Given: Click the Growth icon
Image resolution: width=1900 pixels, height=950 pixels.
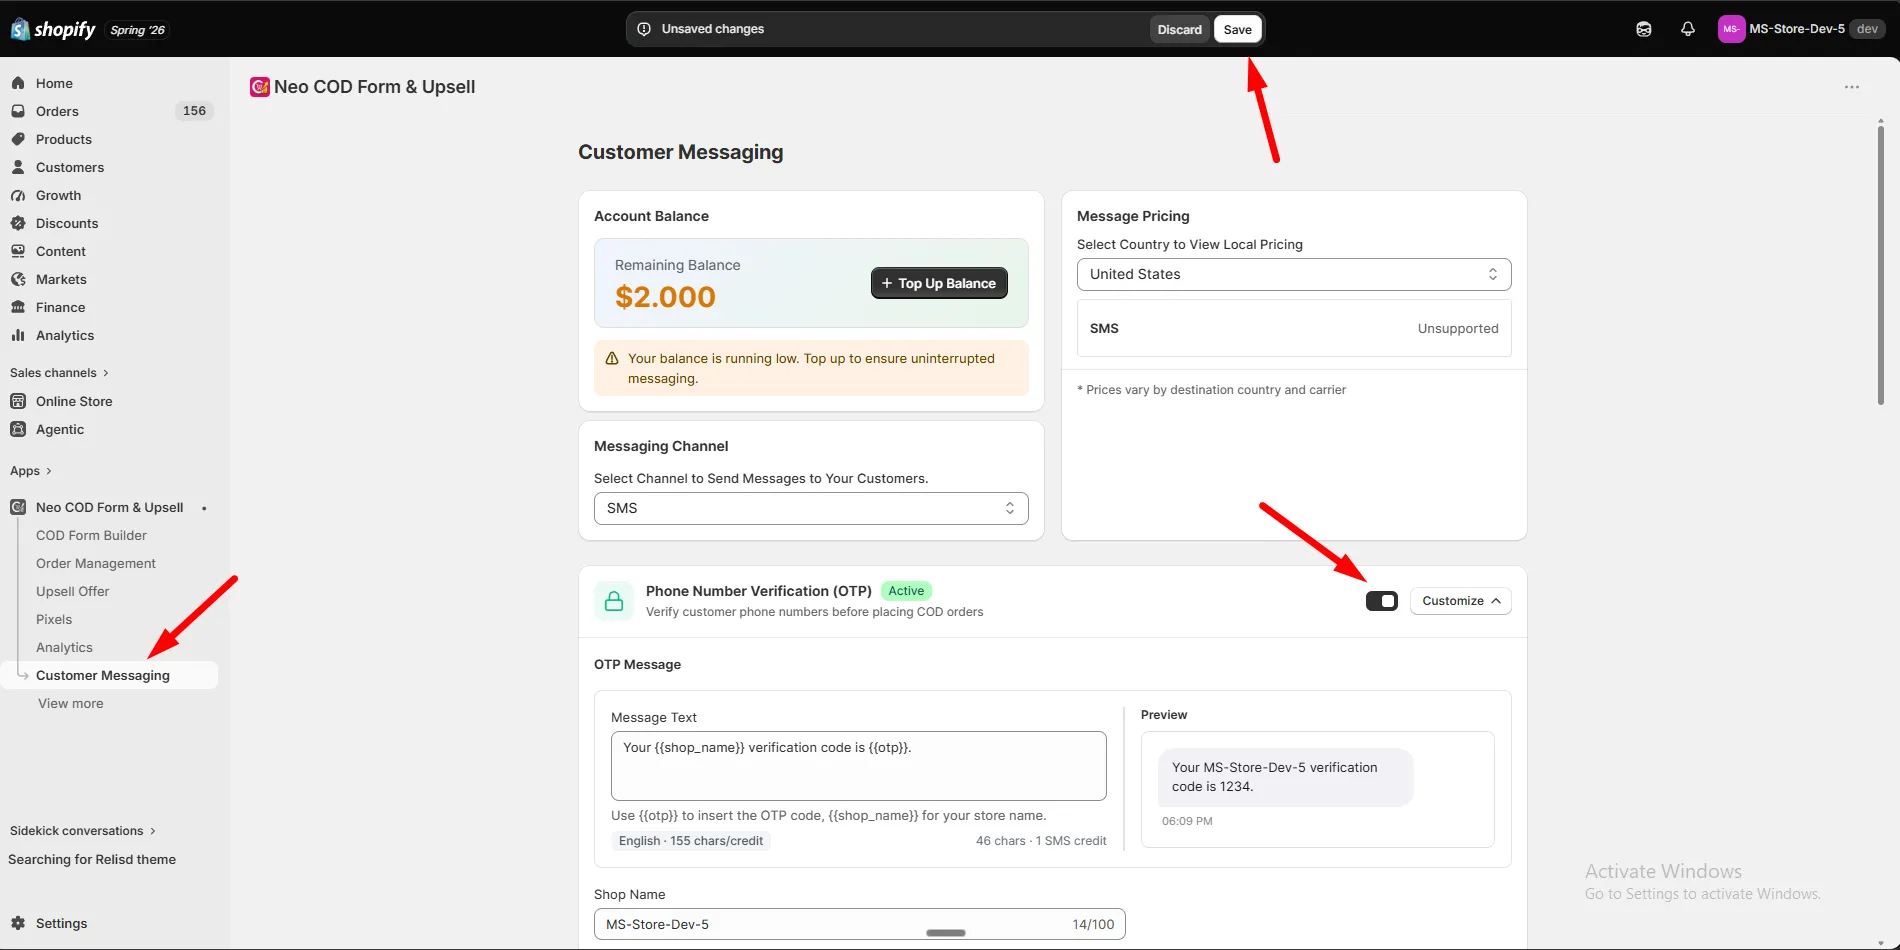Looking at the screenshot, I should pos(18,195).
